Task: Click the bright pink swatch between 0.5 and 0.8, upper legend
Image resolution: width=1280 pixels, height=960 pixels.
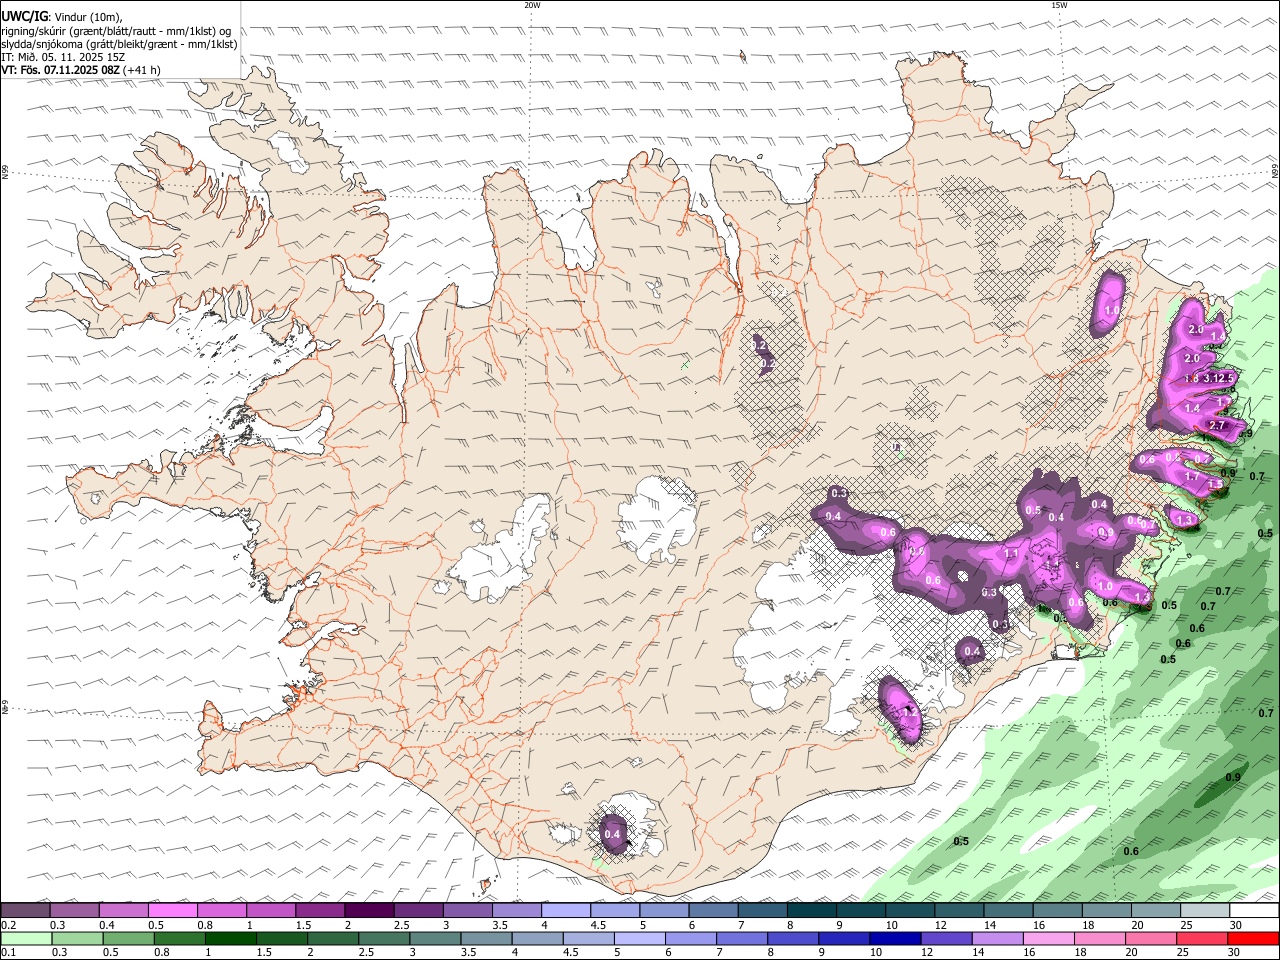Action: 172,910
